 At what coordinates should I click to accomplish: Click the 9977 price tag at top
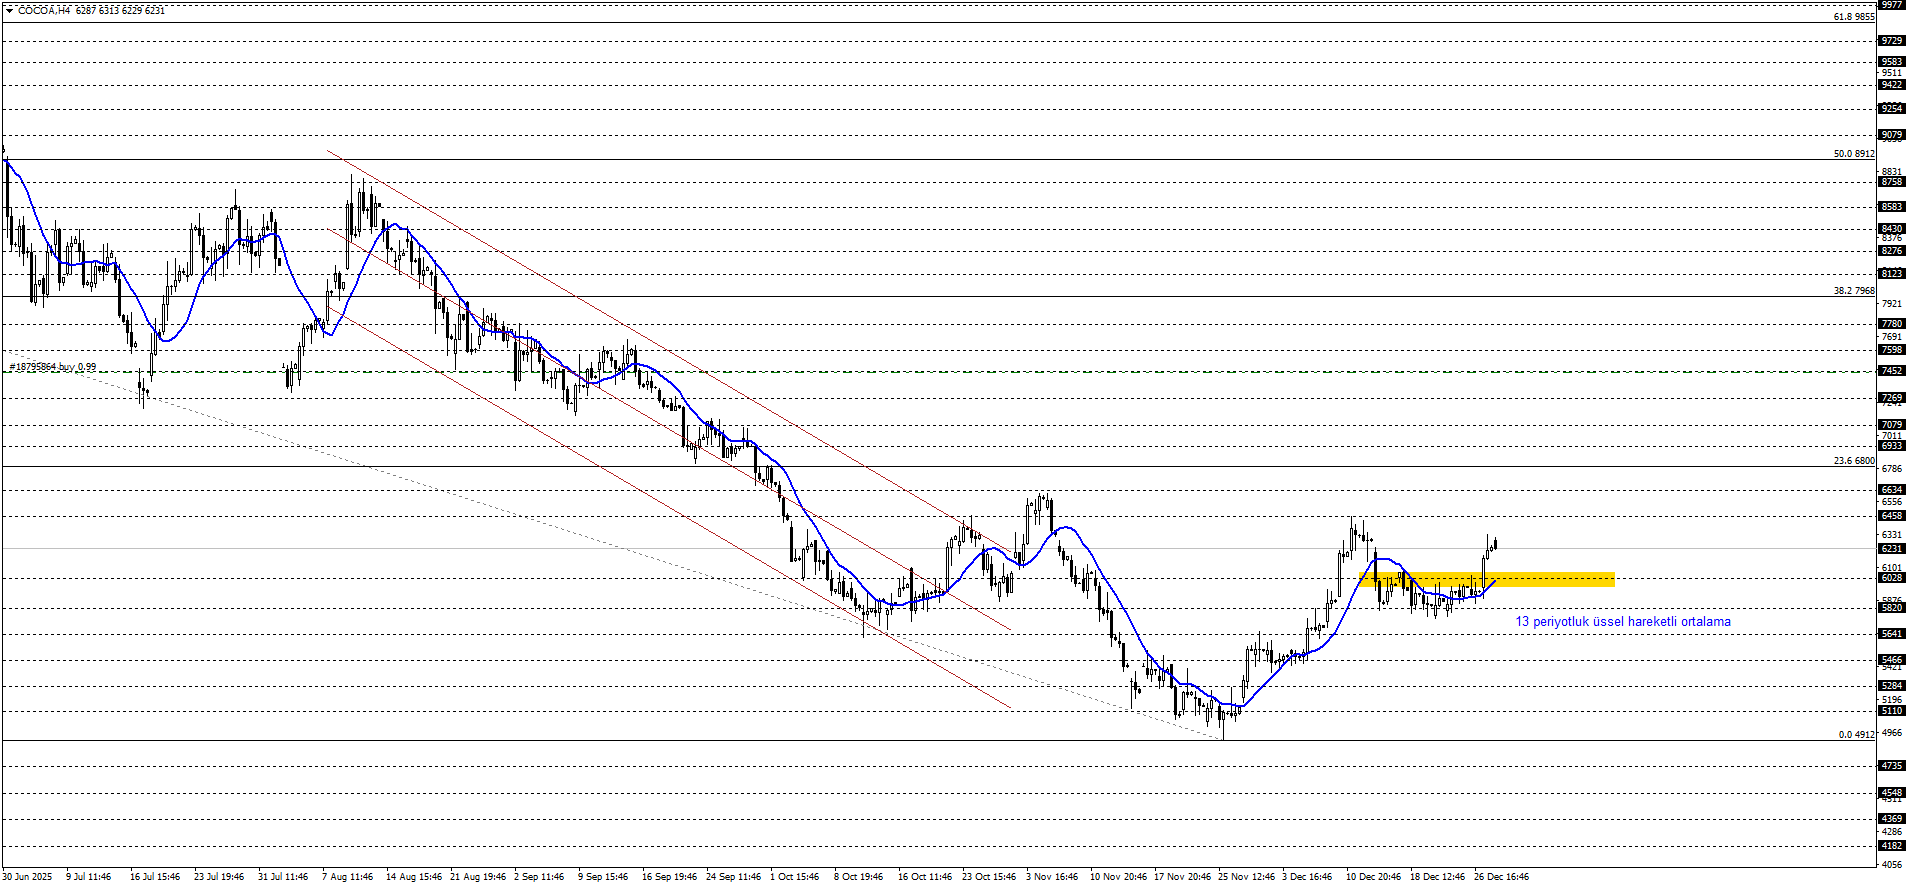[1891, 5]
